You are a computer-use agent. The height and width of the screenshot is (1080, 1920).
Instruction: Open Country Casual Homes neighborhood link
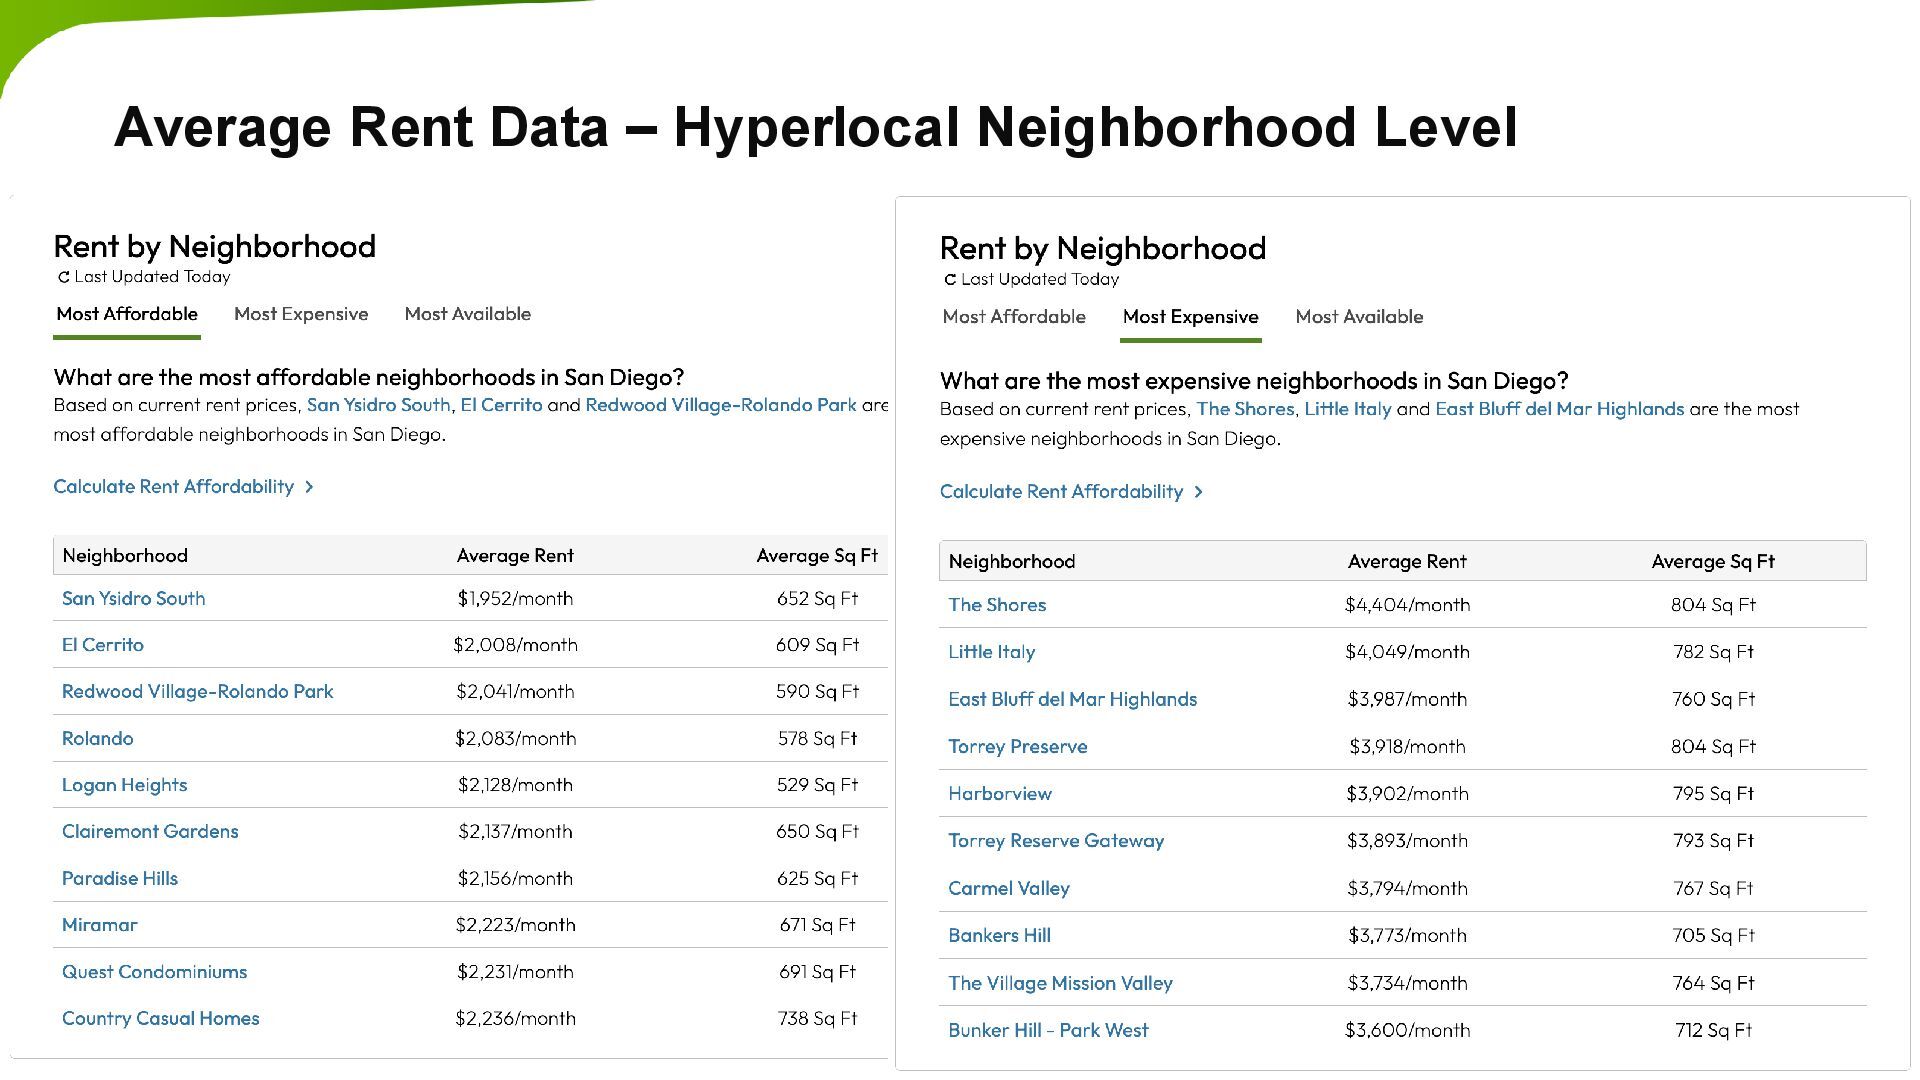point(160,1019)
